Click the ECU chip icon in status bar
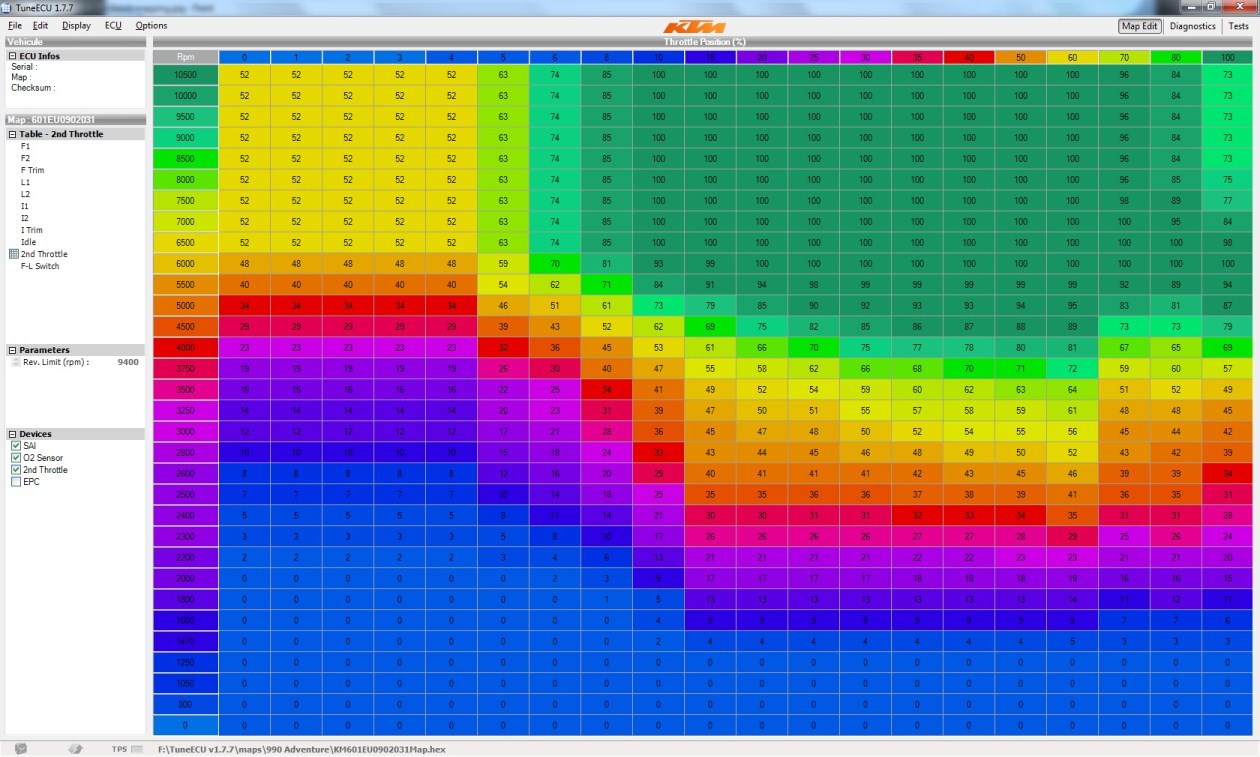1260x757 pixels. click(x=21, y=748)
